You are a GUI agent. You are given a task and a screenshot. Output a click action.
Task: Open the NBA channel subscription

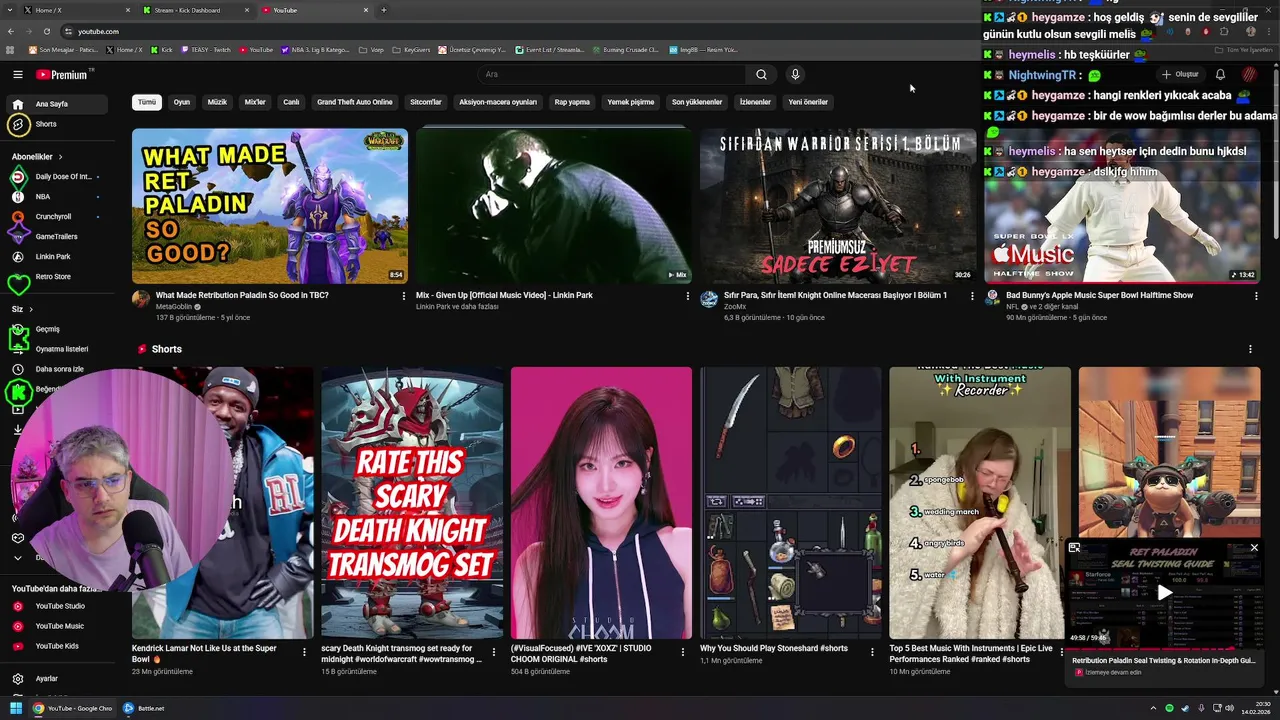42,196
